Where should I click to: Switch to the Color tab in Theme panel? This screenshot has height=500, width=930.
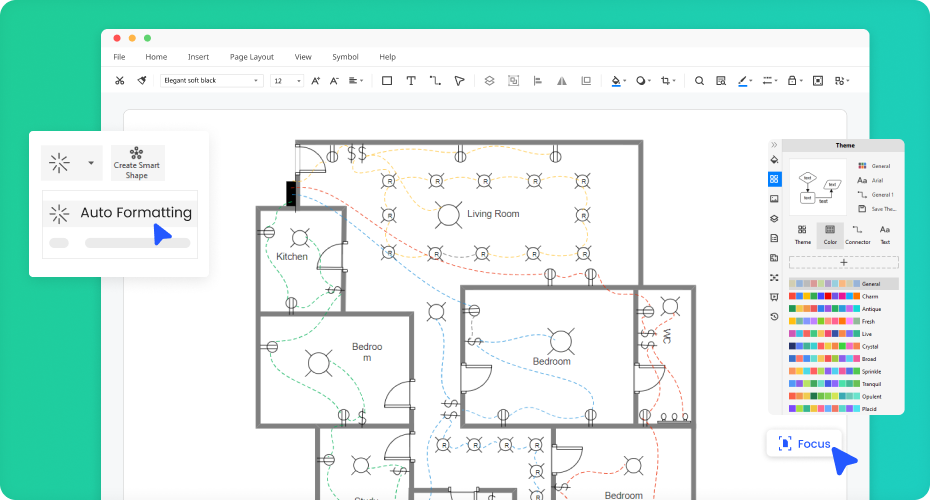830,235
